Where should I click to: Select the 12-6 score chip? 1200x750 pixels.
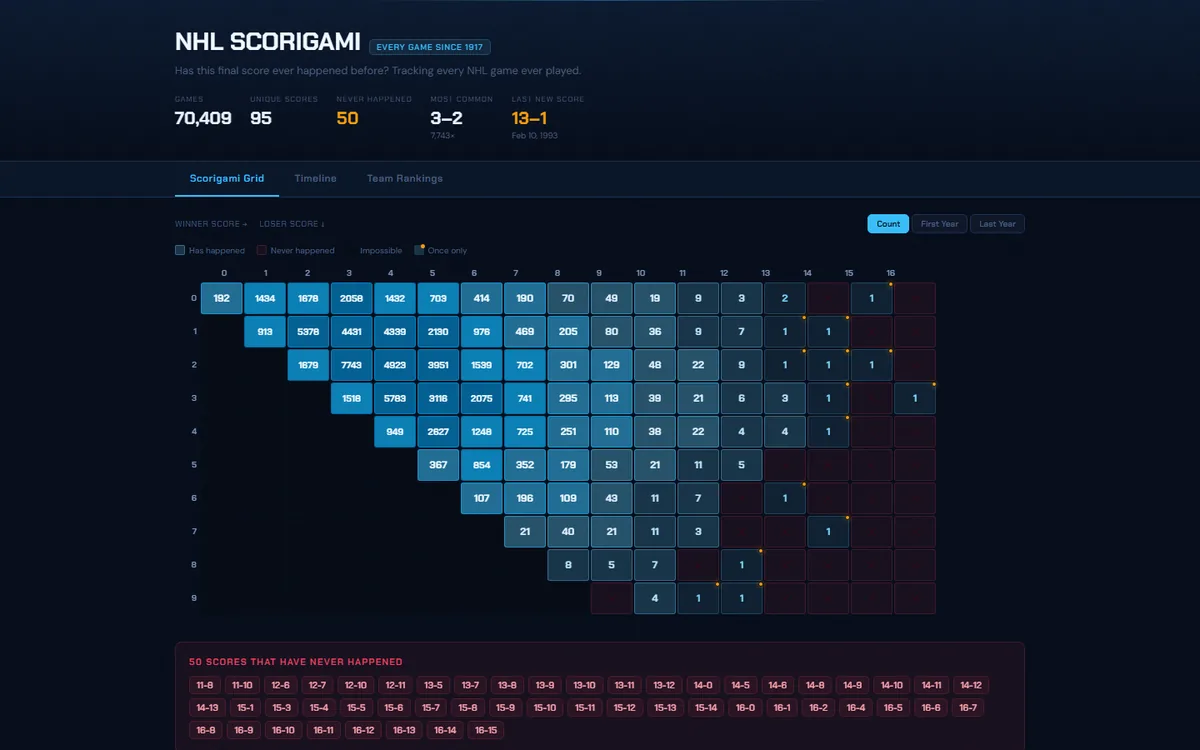coord(280,685)
